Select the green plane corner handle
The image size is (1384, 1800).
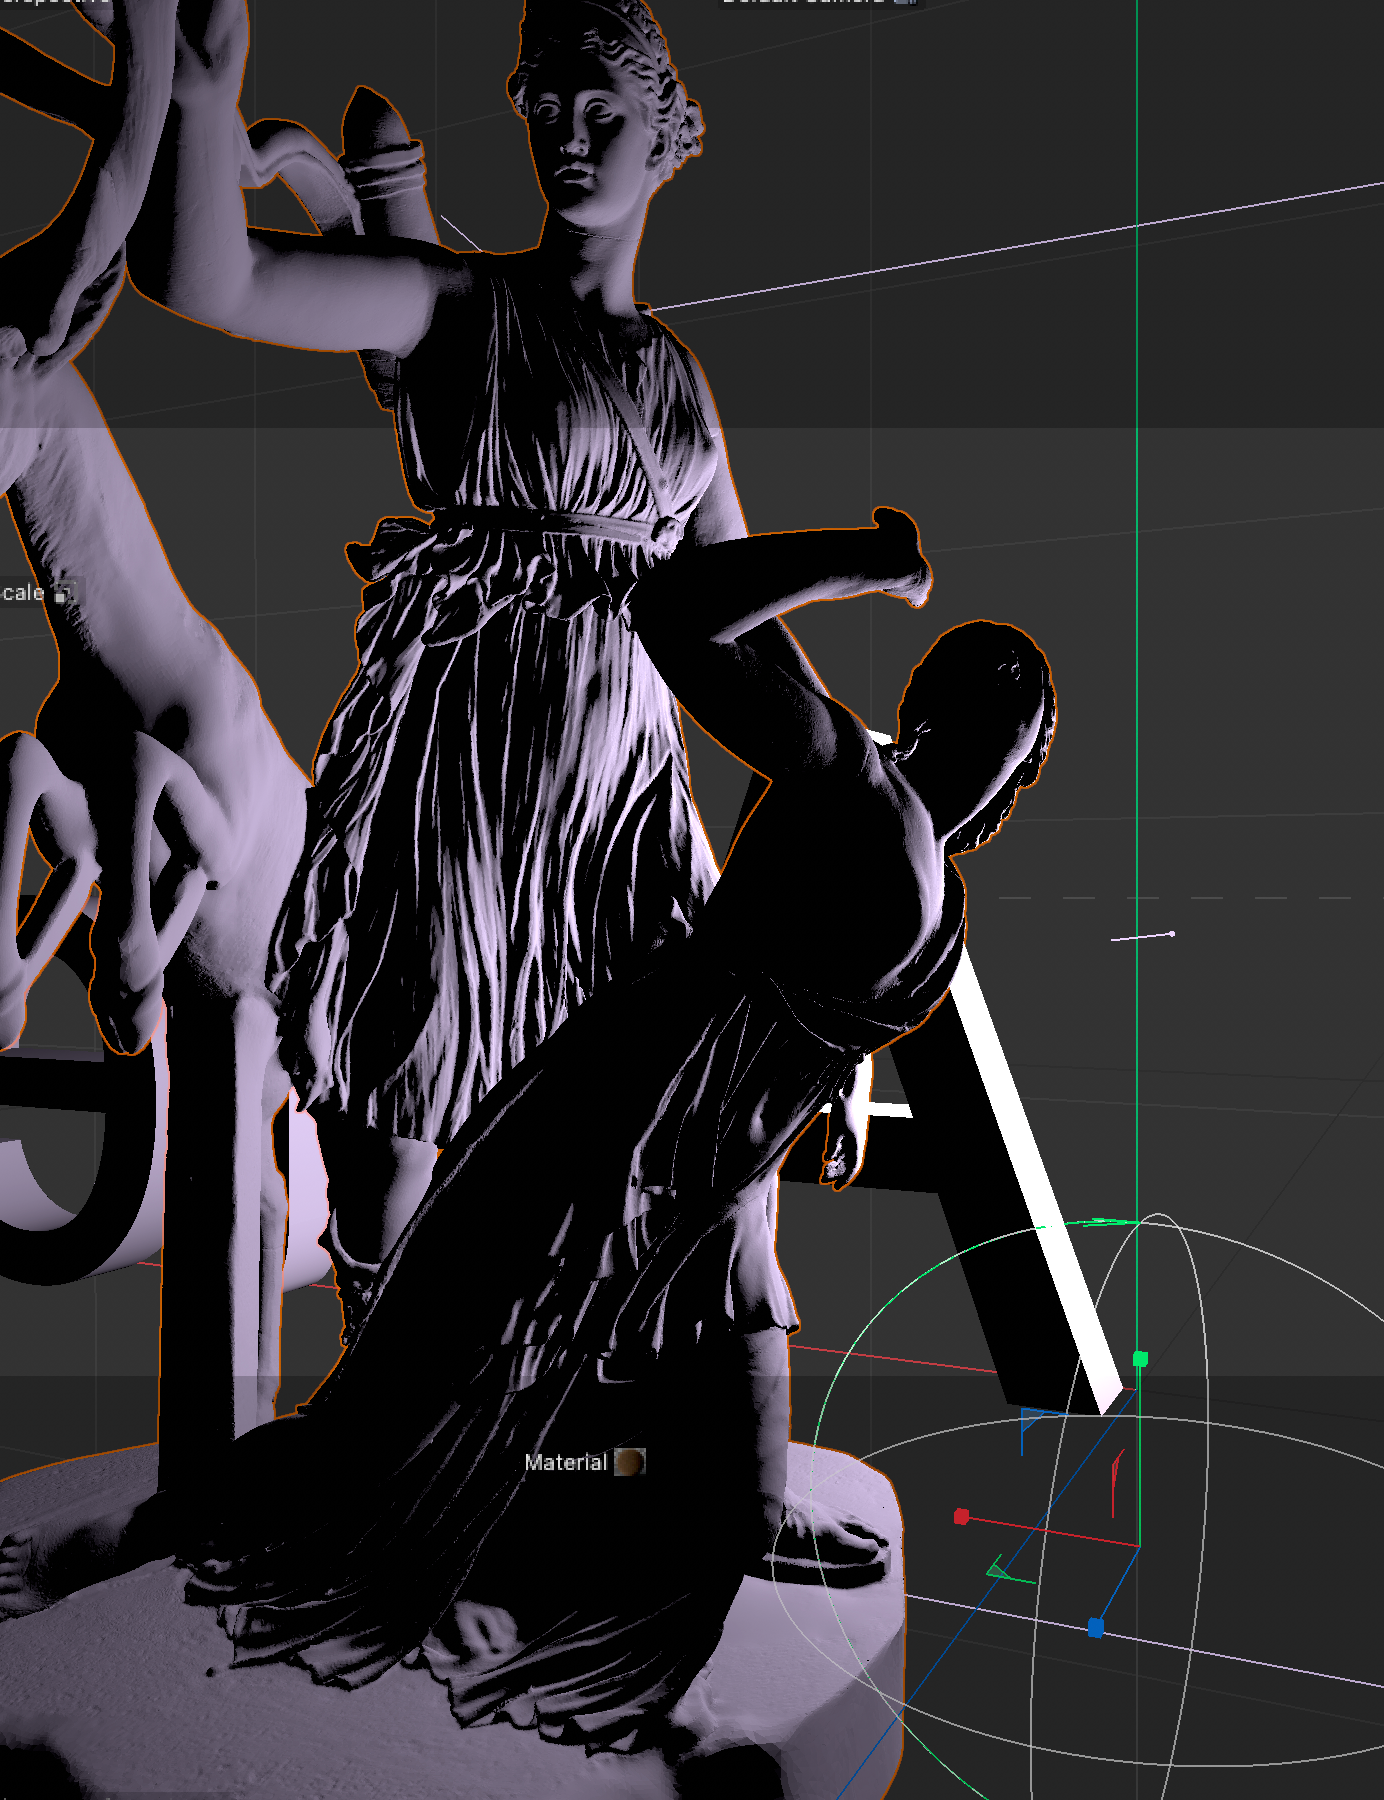(1000, 1571)
